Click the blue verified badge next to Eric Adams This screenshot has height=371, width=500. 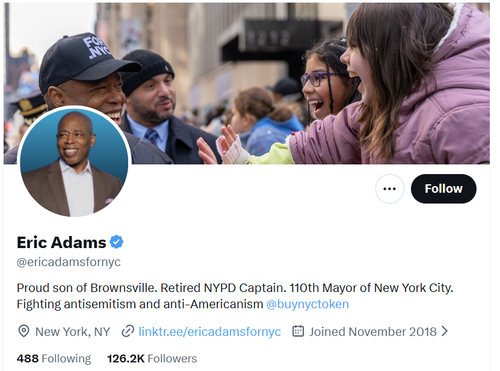[x=116, y=242]
